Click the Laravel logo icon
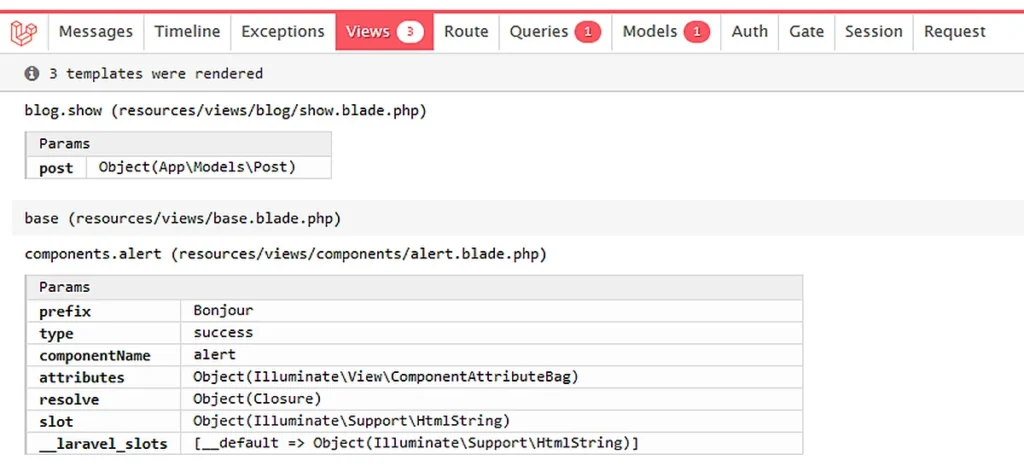The image size is (1024, 472). (x=24, y=32)
